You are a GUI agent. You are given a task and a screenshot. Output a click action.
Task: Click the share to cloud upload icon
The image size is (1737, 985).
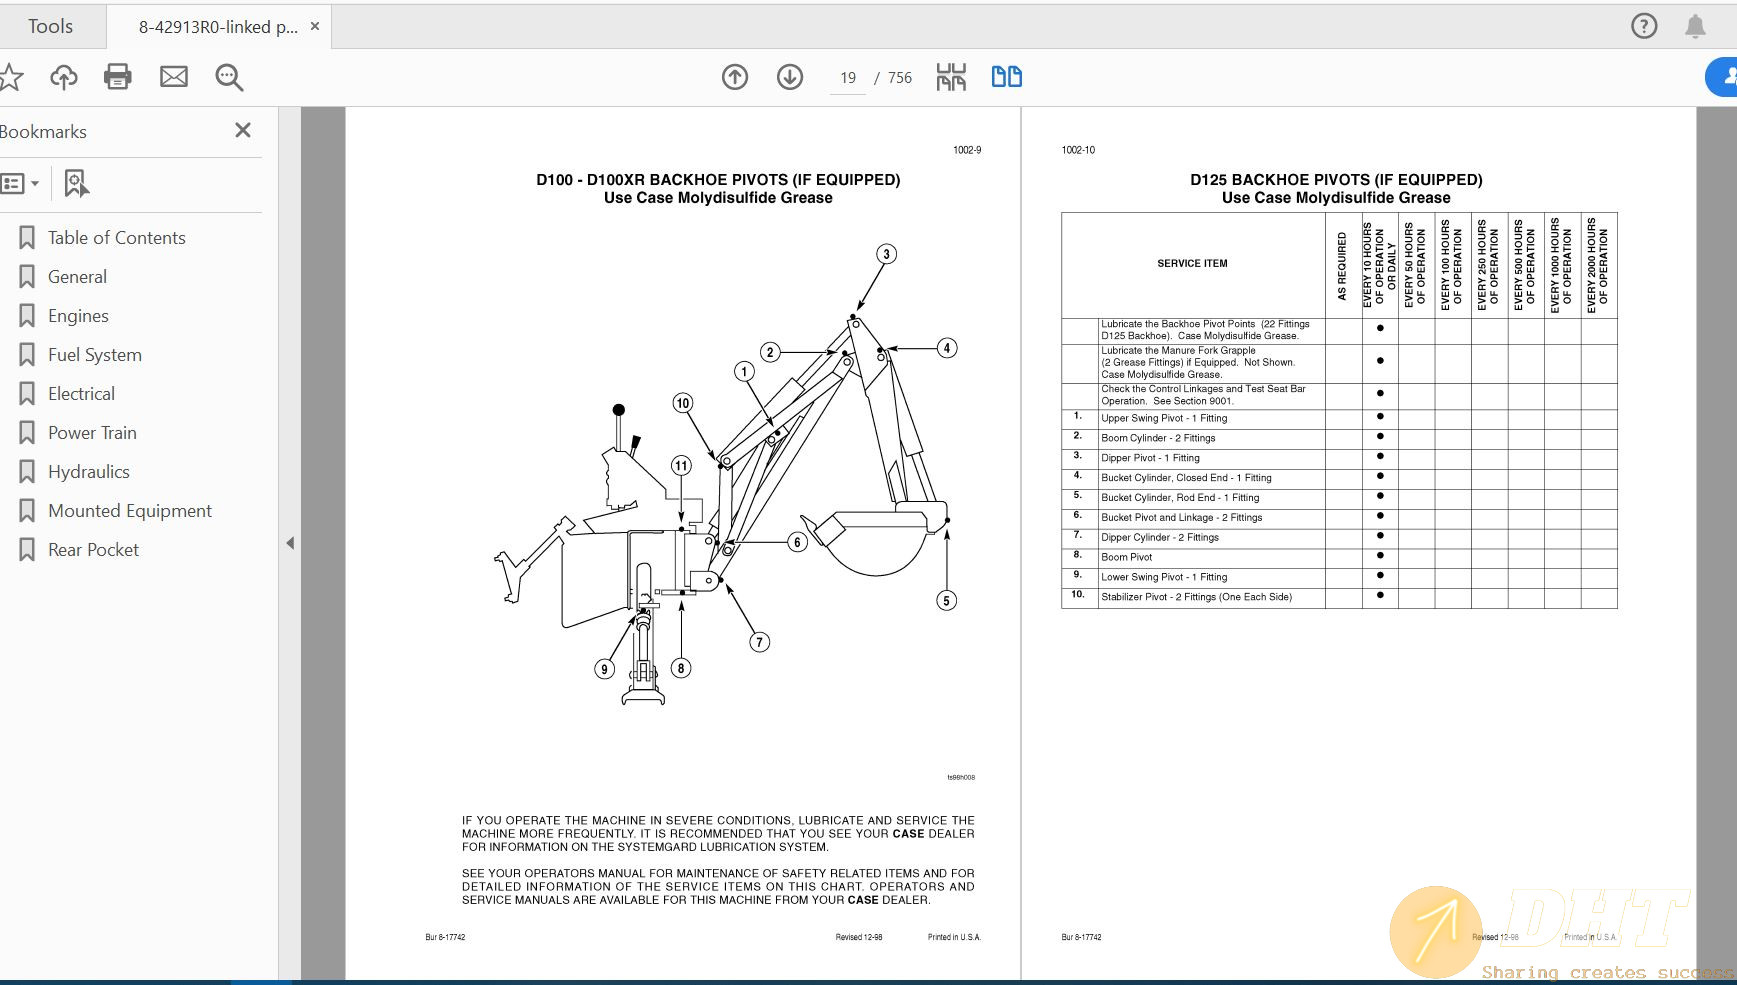(63, 77)
